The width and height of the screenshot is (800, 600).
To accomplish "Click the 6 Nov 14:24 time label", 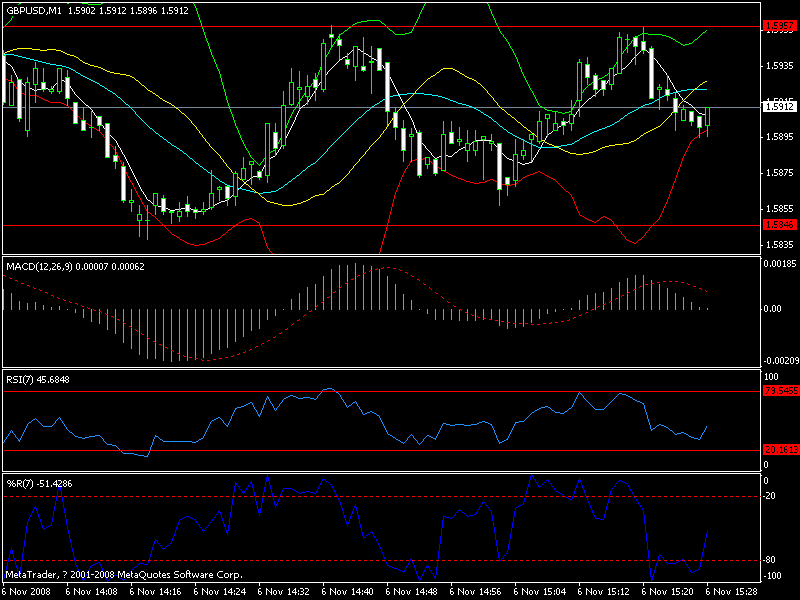I will point(220,592).
